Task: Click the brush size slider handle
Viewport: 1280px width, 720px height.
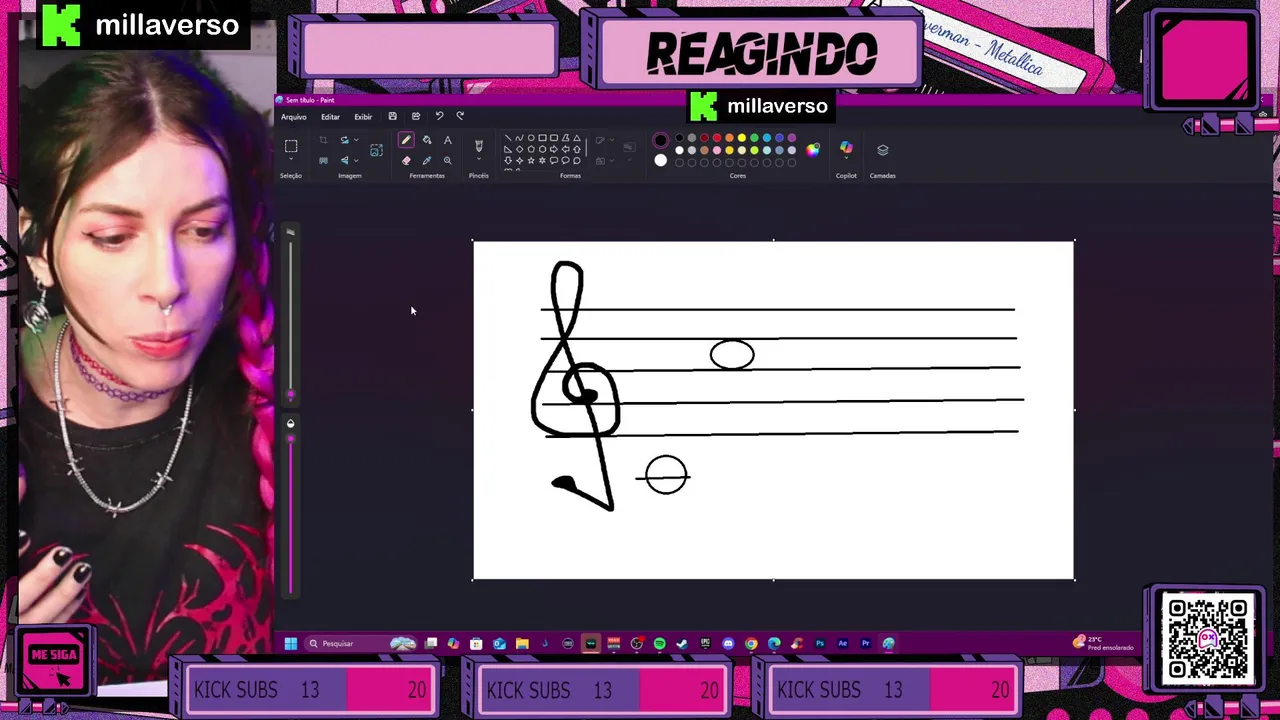Action: [x=291, y=395]
